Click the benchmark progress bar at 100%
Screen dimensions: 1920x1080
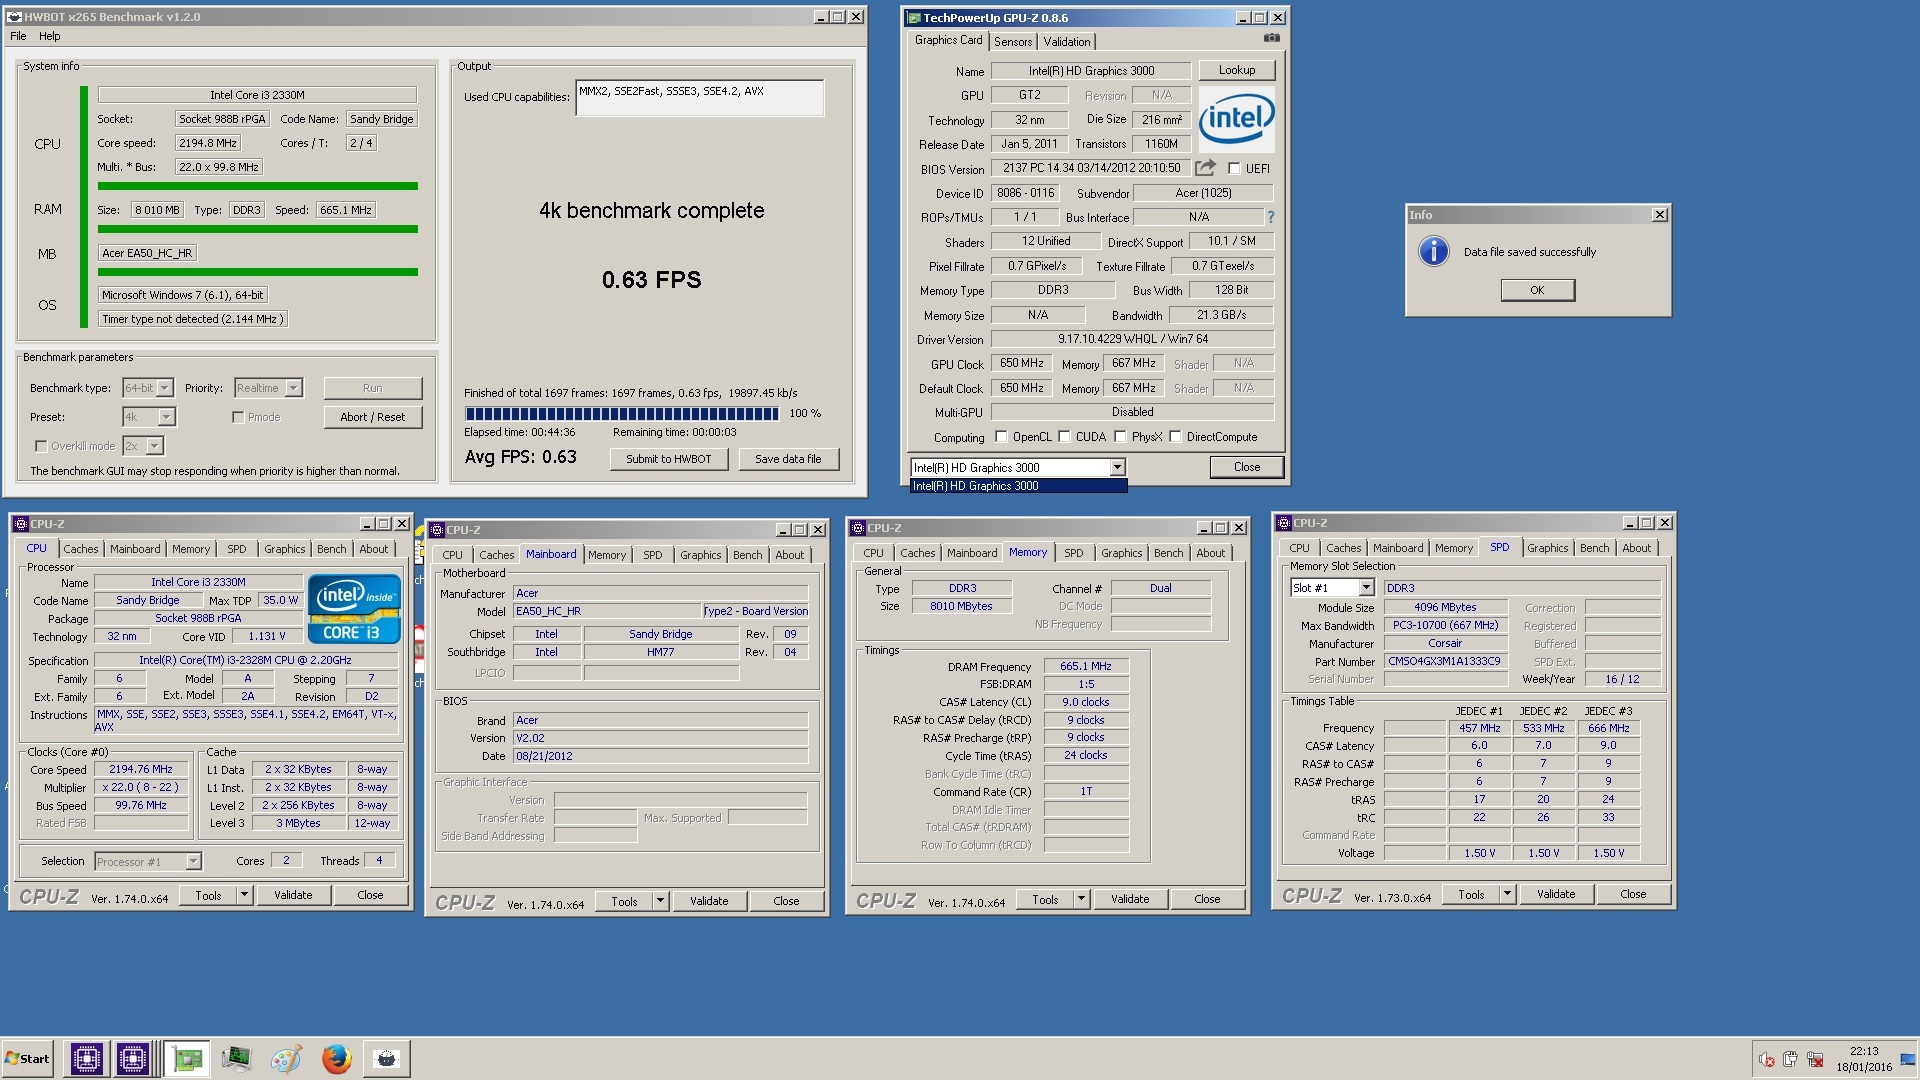621,413
